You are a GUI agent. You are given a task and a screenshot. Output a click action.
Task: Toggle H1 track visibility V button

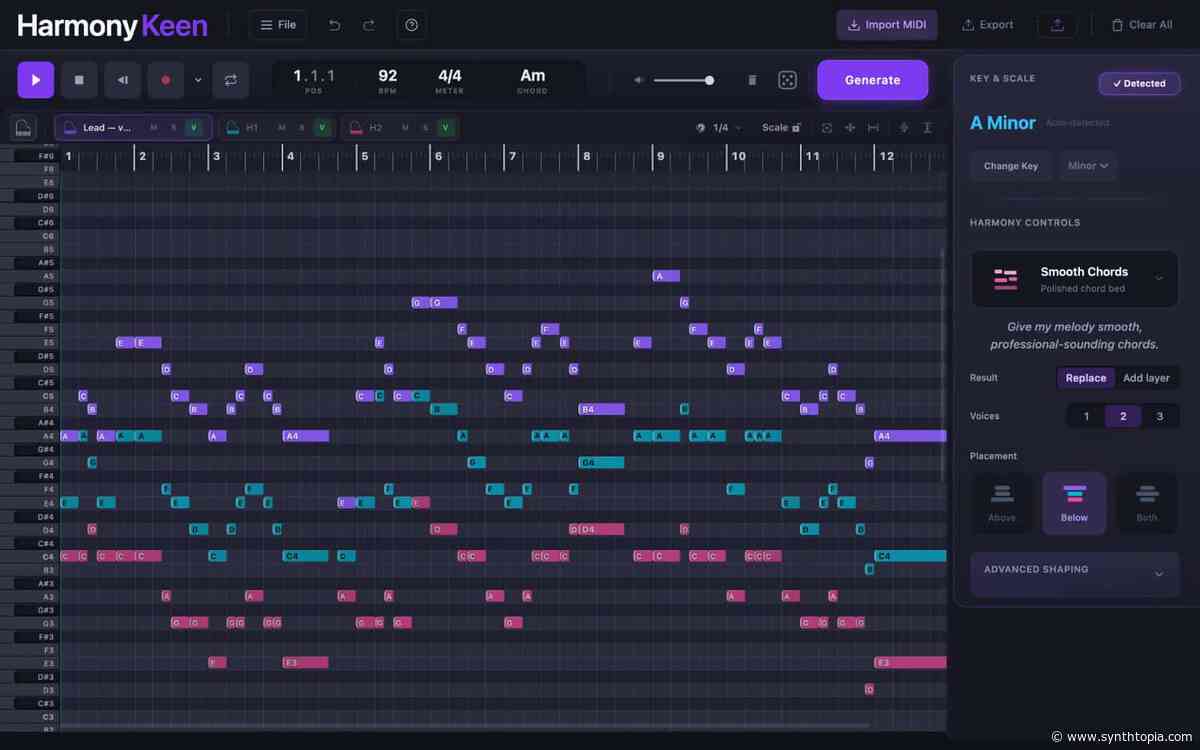tap(322, 128)
